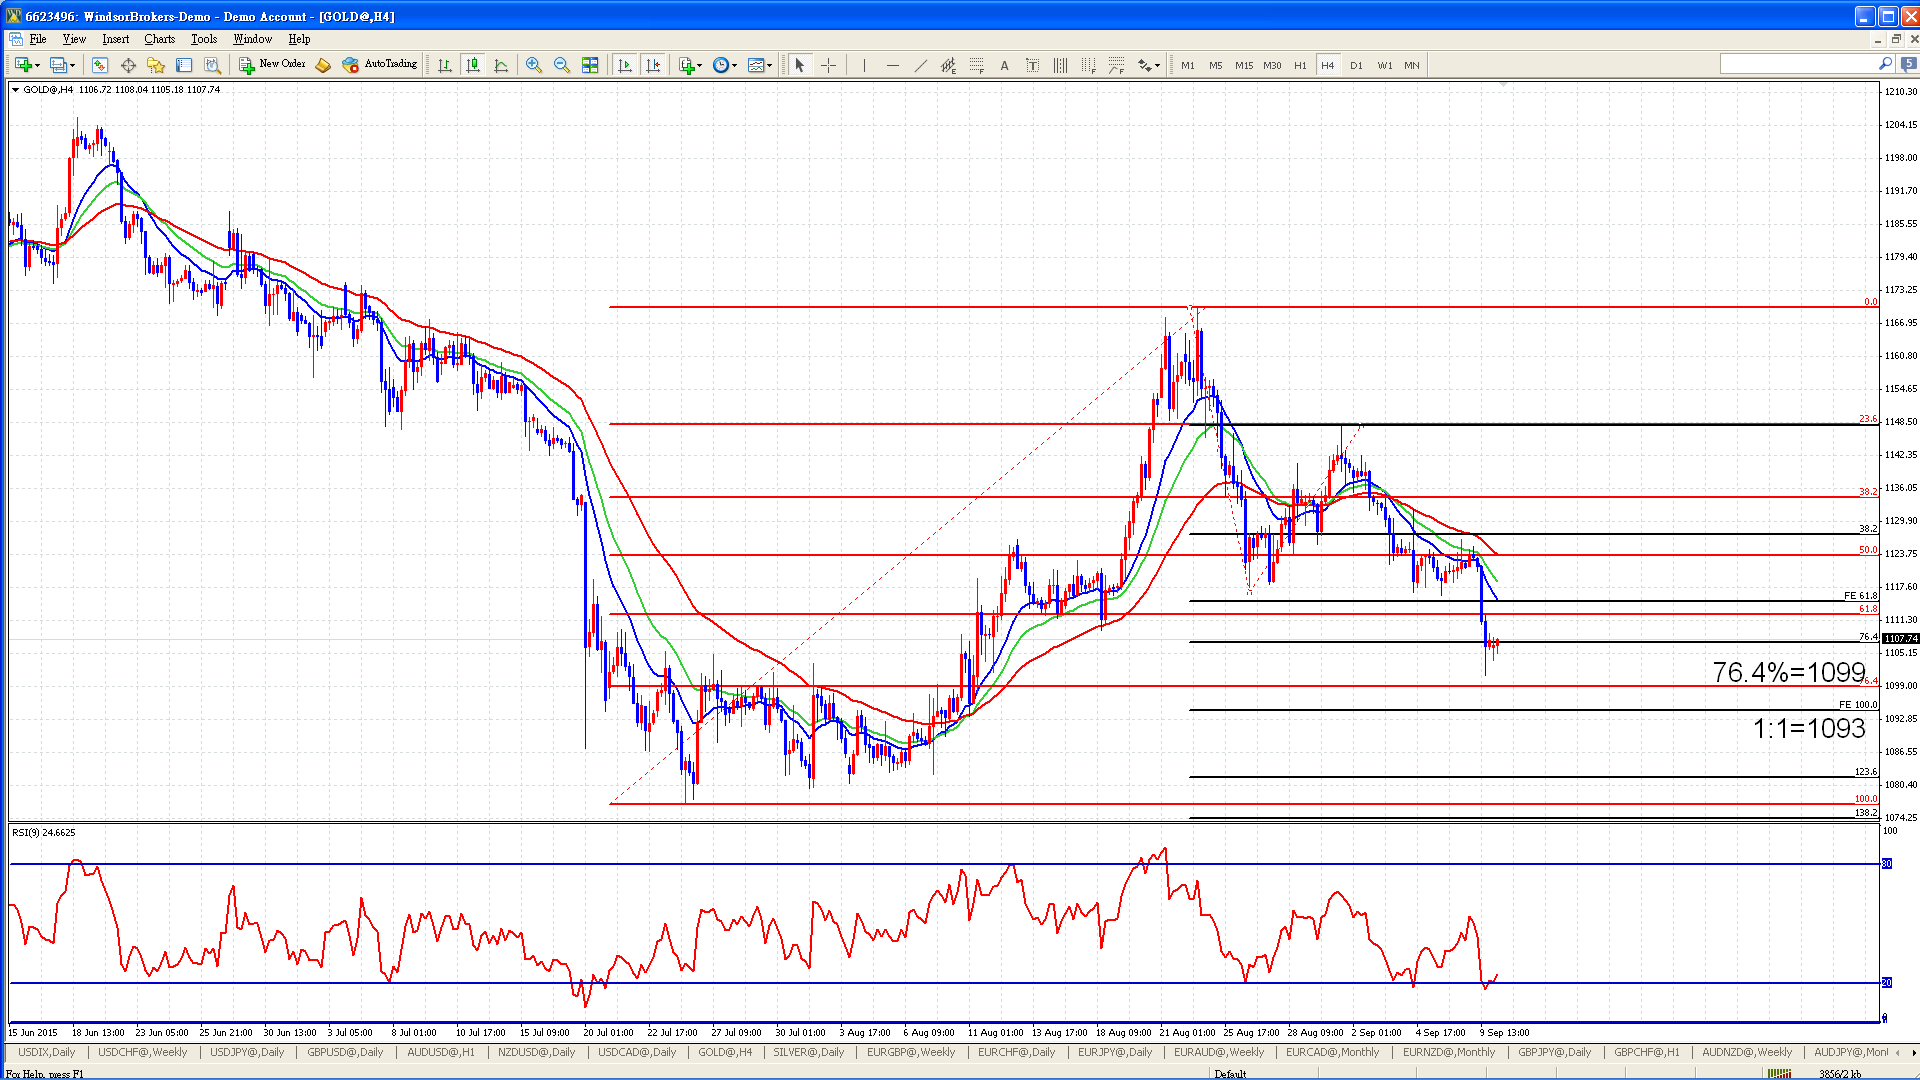Open the Help menu

tap(299, 39)
